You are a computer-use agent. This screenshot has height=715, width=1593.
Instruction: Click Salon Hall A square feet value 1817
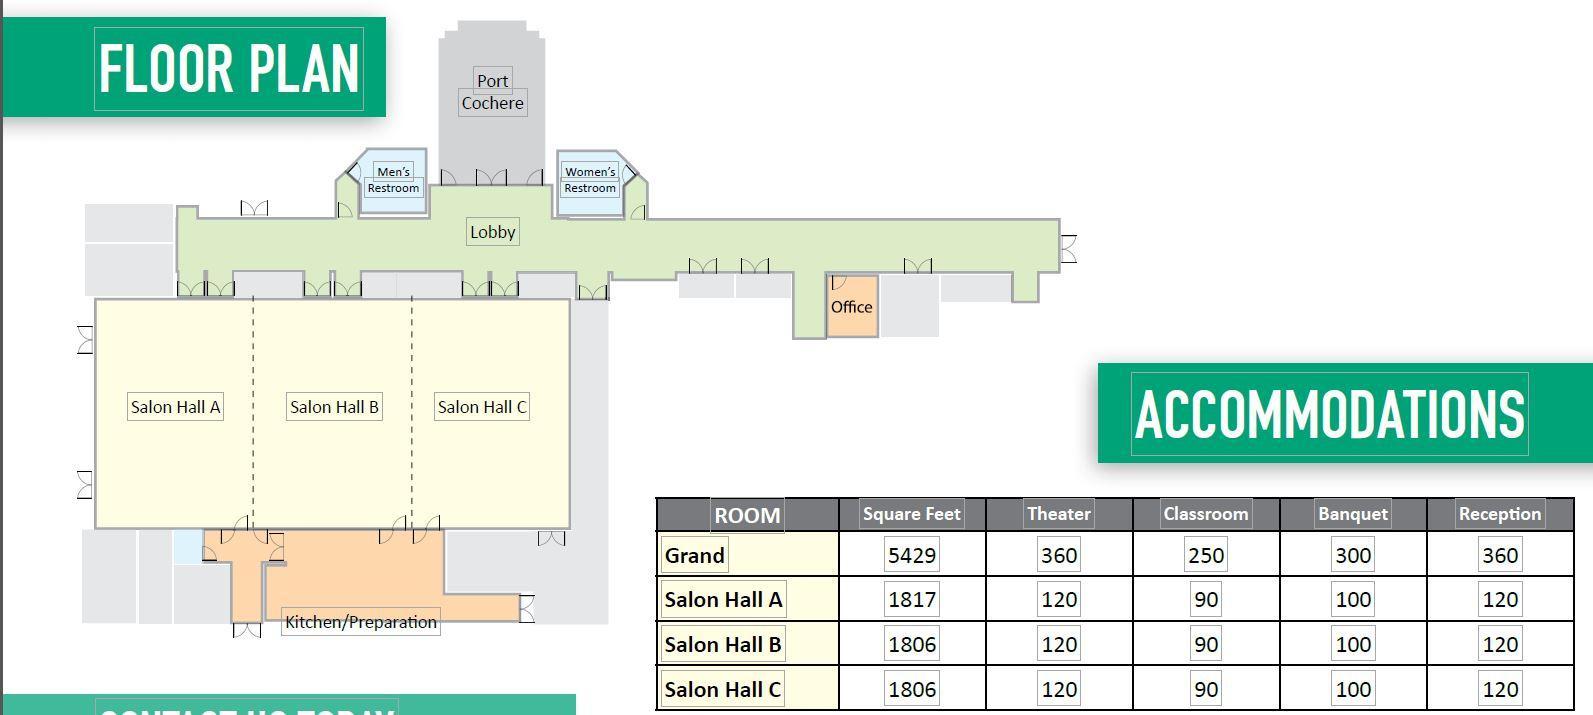click(912, 600)
